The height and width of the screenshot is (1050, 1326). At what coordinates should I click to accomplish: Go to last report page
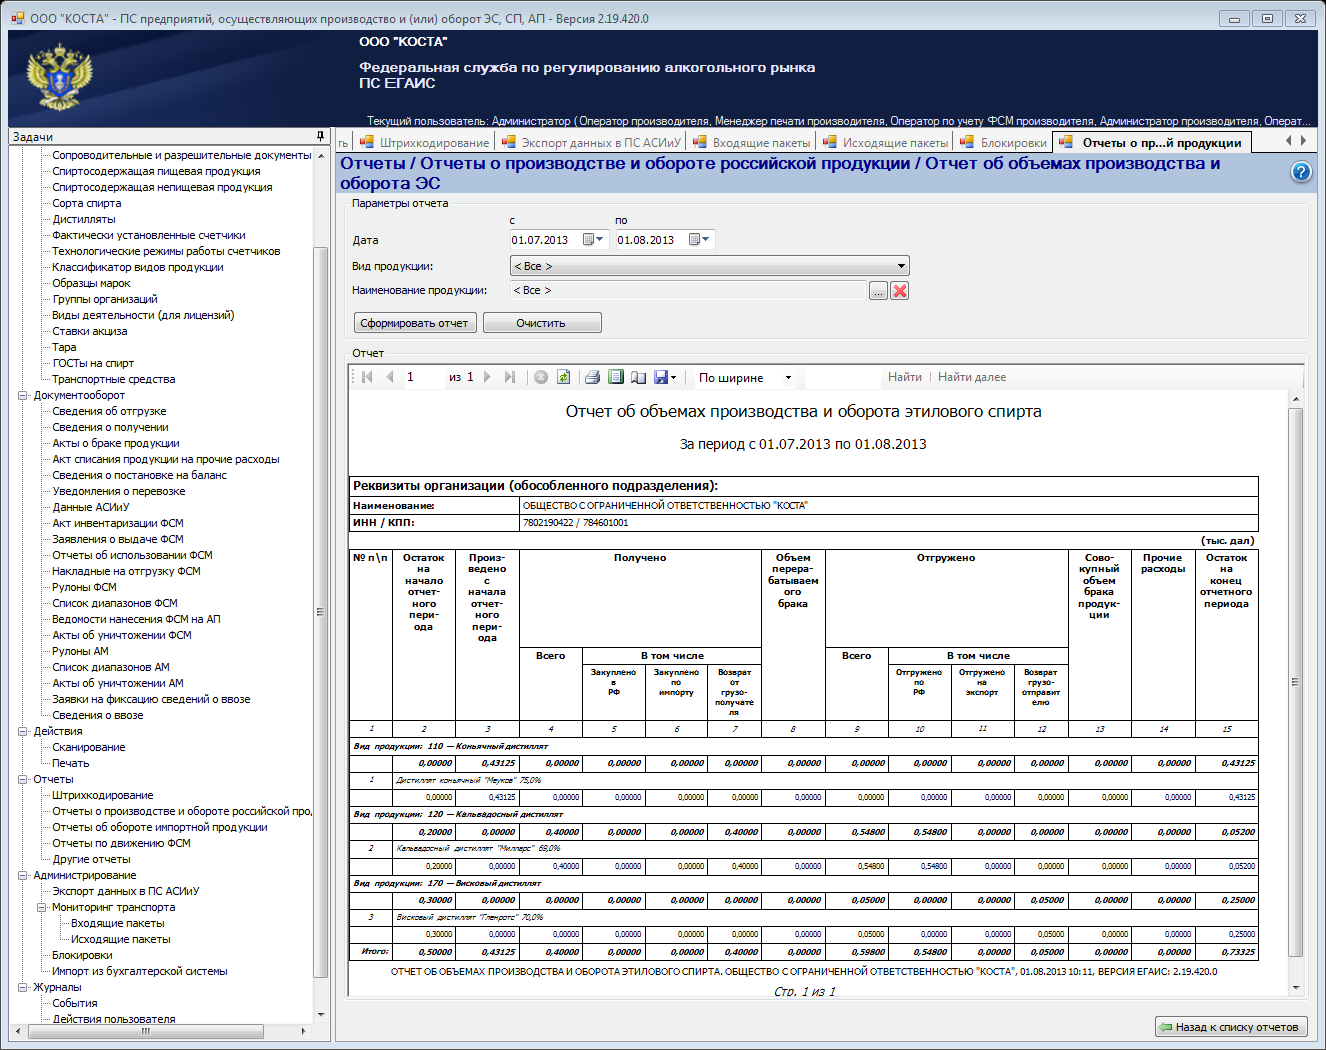(x=510, y=377)
